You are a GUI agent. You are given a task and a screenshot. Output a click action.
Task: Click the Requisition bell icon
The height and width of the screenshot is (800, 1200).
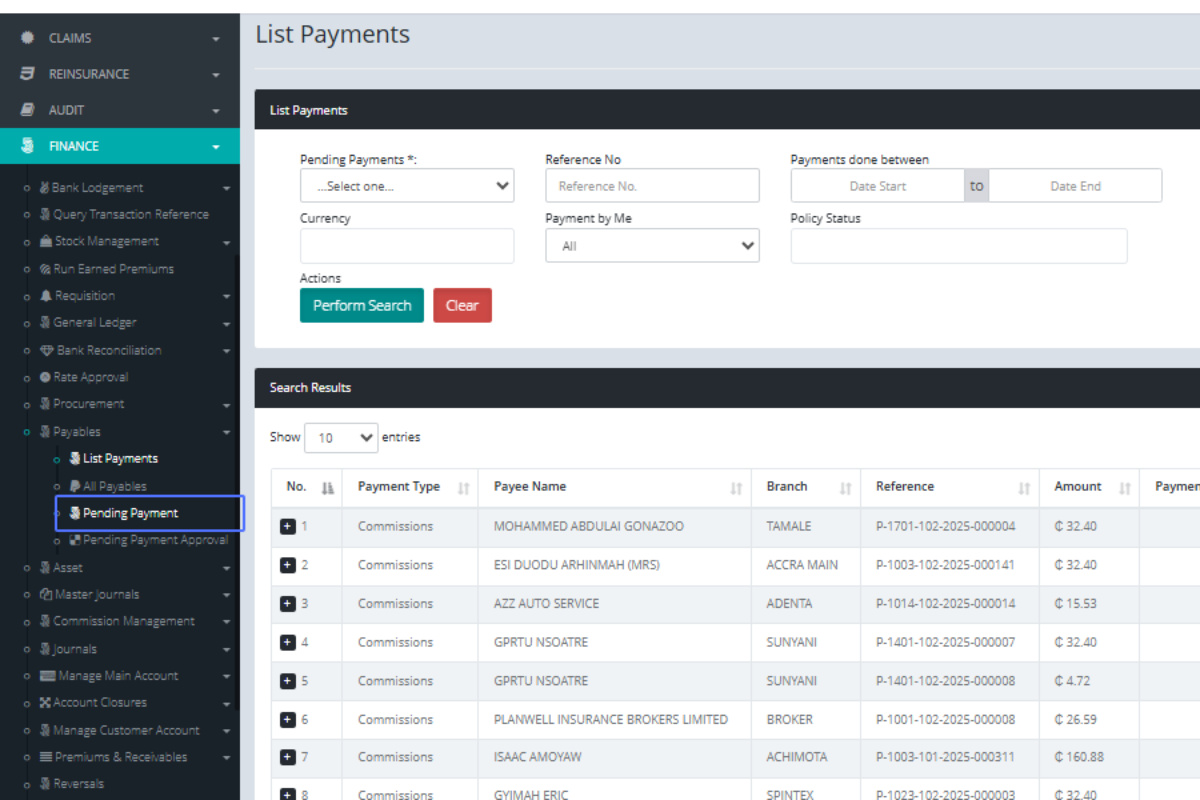[x=46, y=296]
